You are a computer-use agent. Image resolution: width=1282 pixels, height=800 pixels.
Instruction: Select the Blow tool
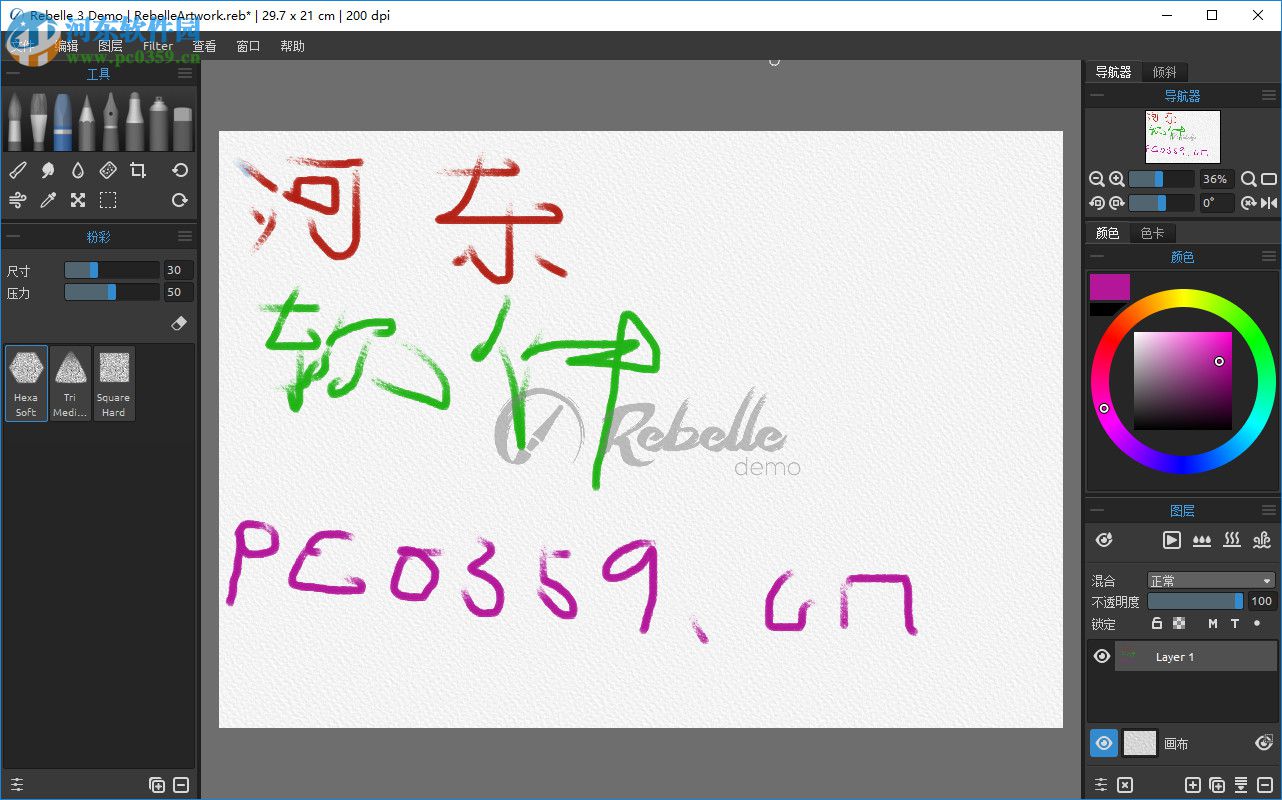click(17, 198)
